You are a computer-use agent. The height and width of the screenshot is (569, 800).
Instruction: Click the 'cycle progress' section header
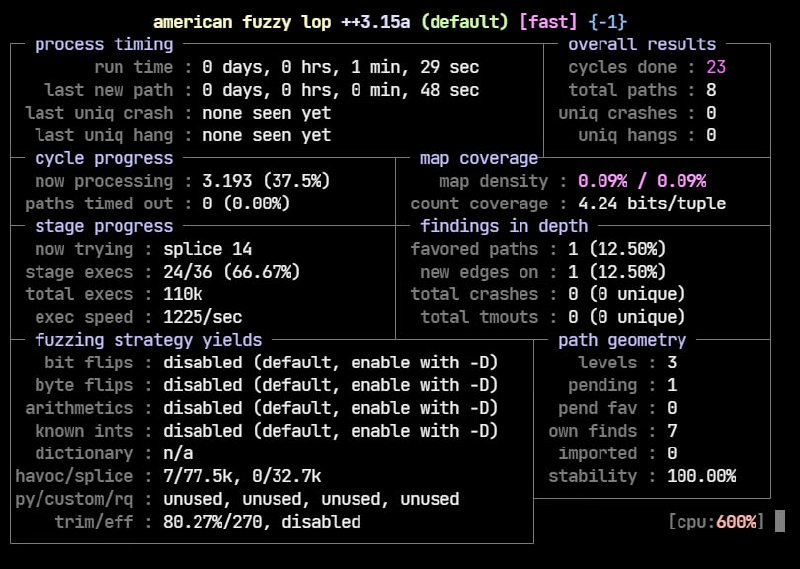[104, 158]
